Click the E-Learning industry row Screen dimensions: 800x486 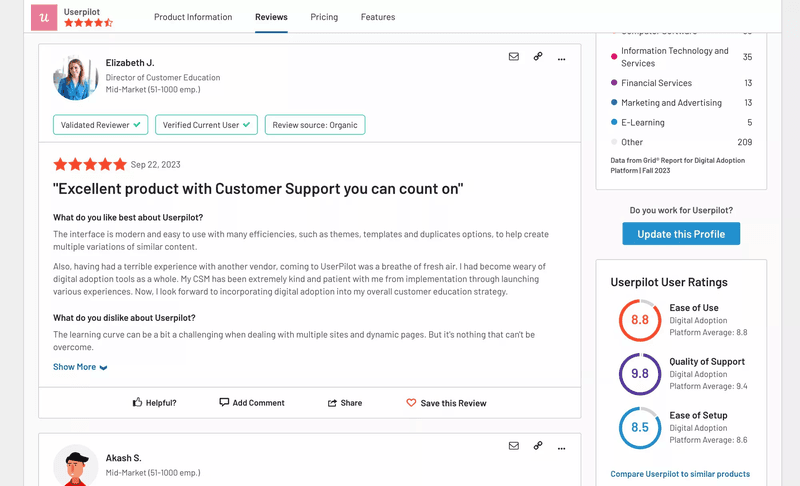tap(681, 122)
